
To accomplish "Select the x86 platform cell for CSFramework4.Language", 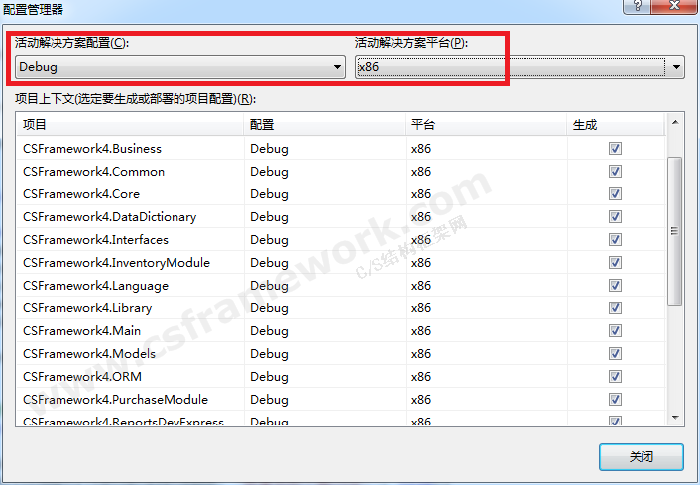I will pos(421,286).
